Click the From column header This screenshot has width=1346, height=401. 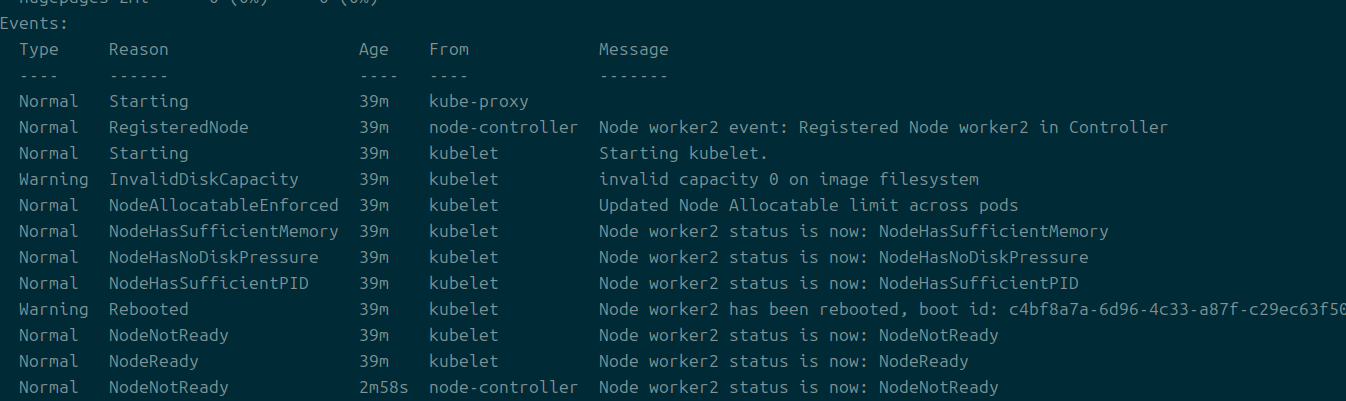pos(448,49)
